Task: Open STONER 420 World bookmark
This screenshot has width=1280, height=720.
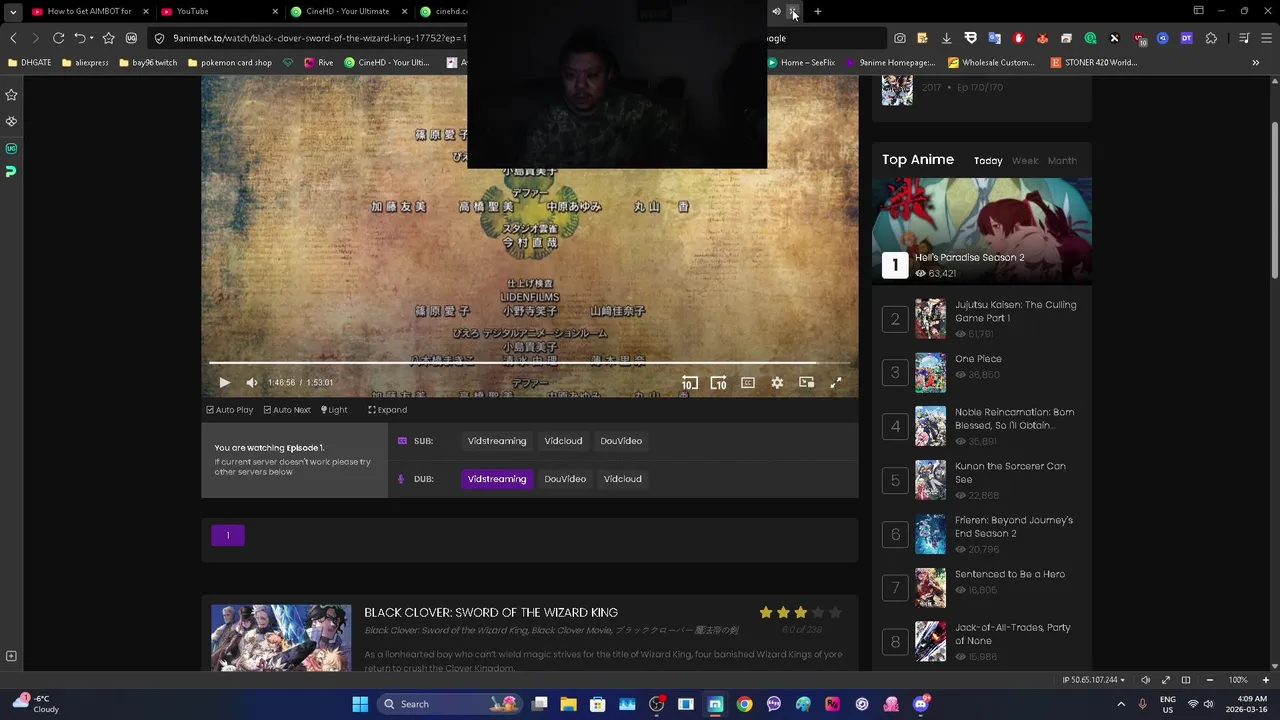Action: pos(1094,63)
